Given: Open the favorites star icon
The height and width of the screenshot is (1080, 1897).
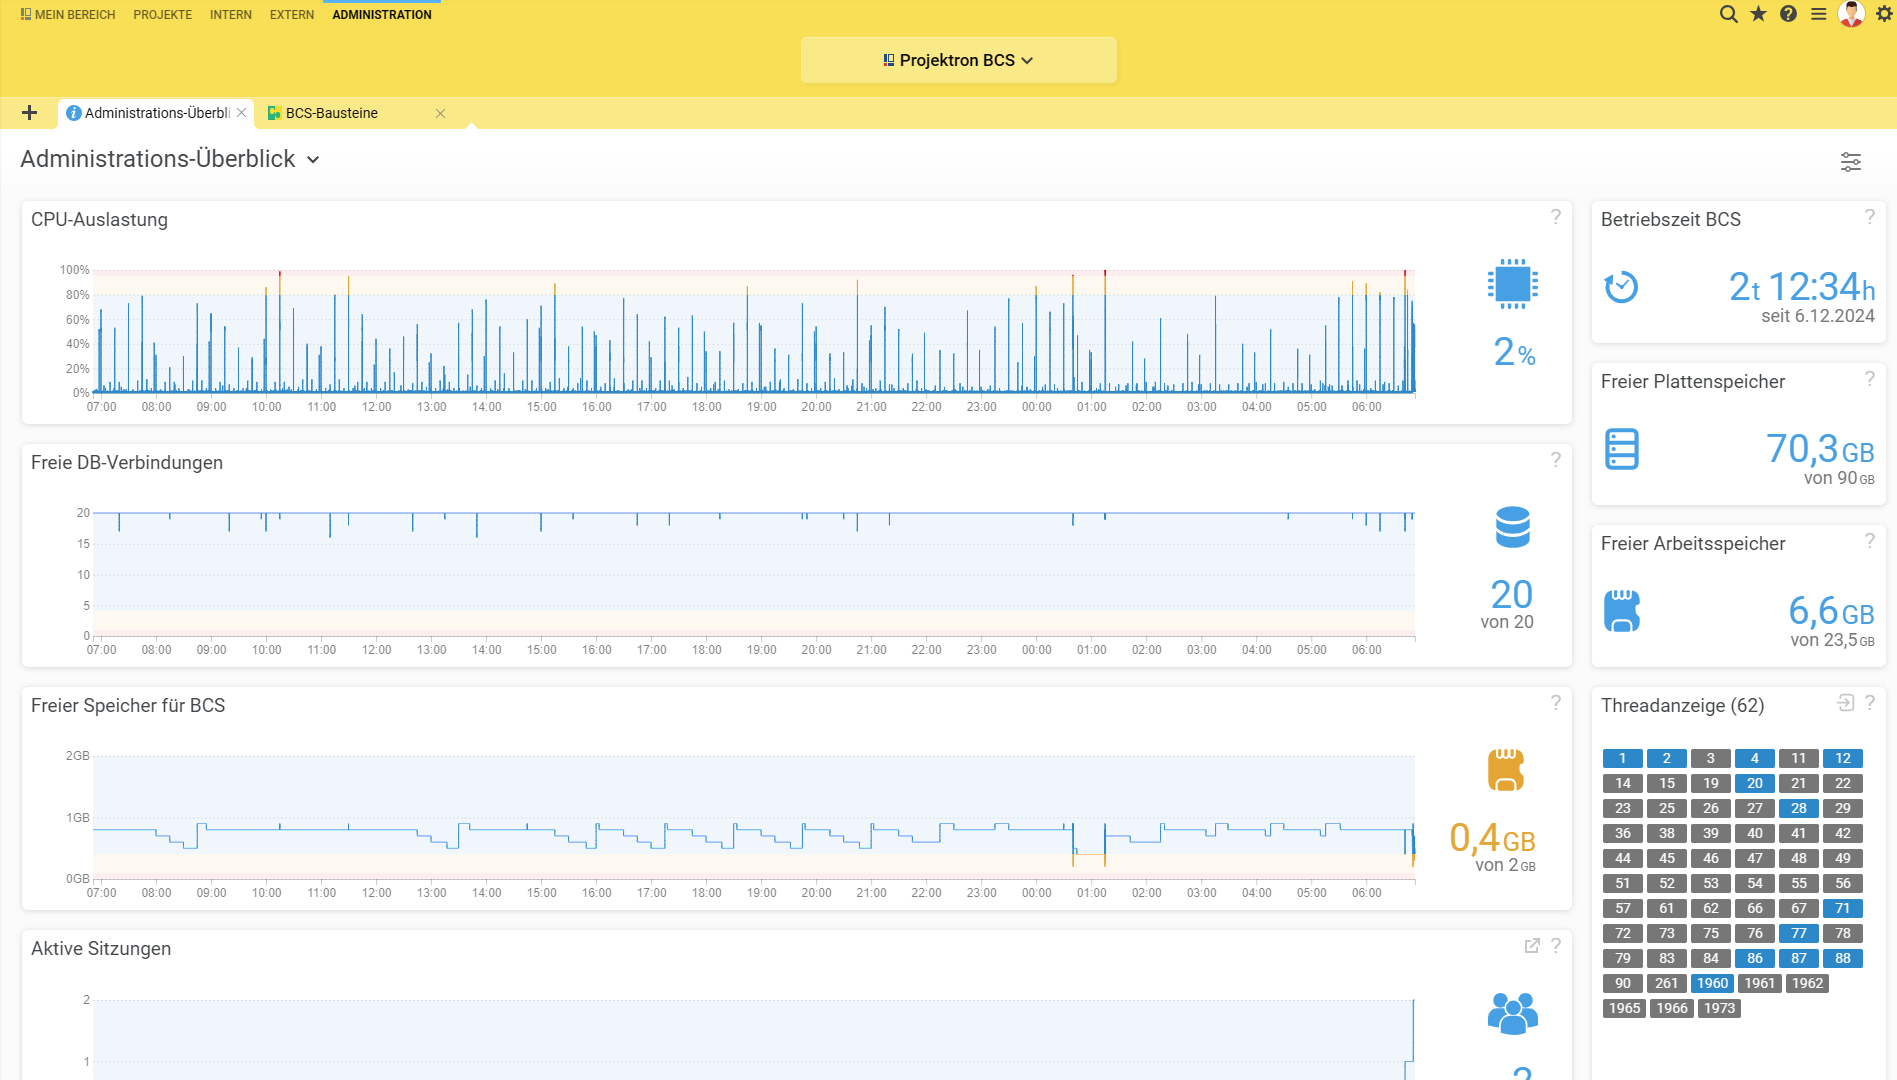Looking at the screenshot, I should click(x=1758, y=14).
